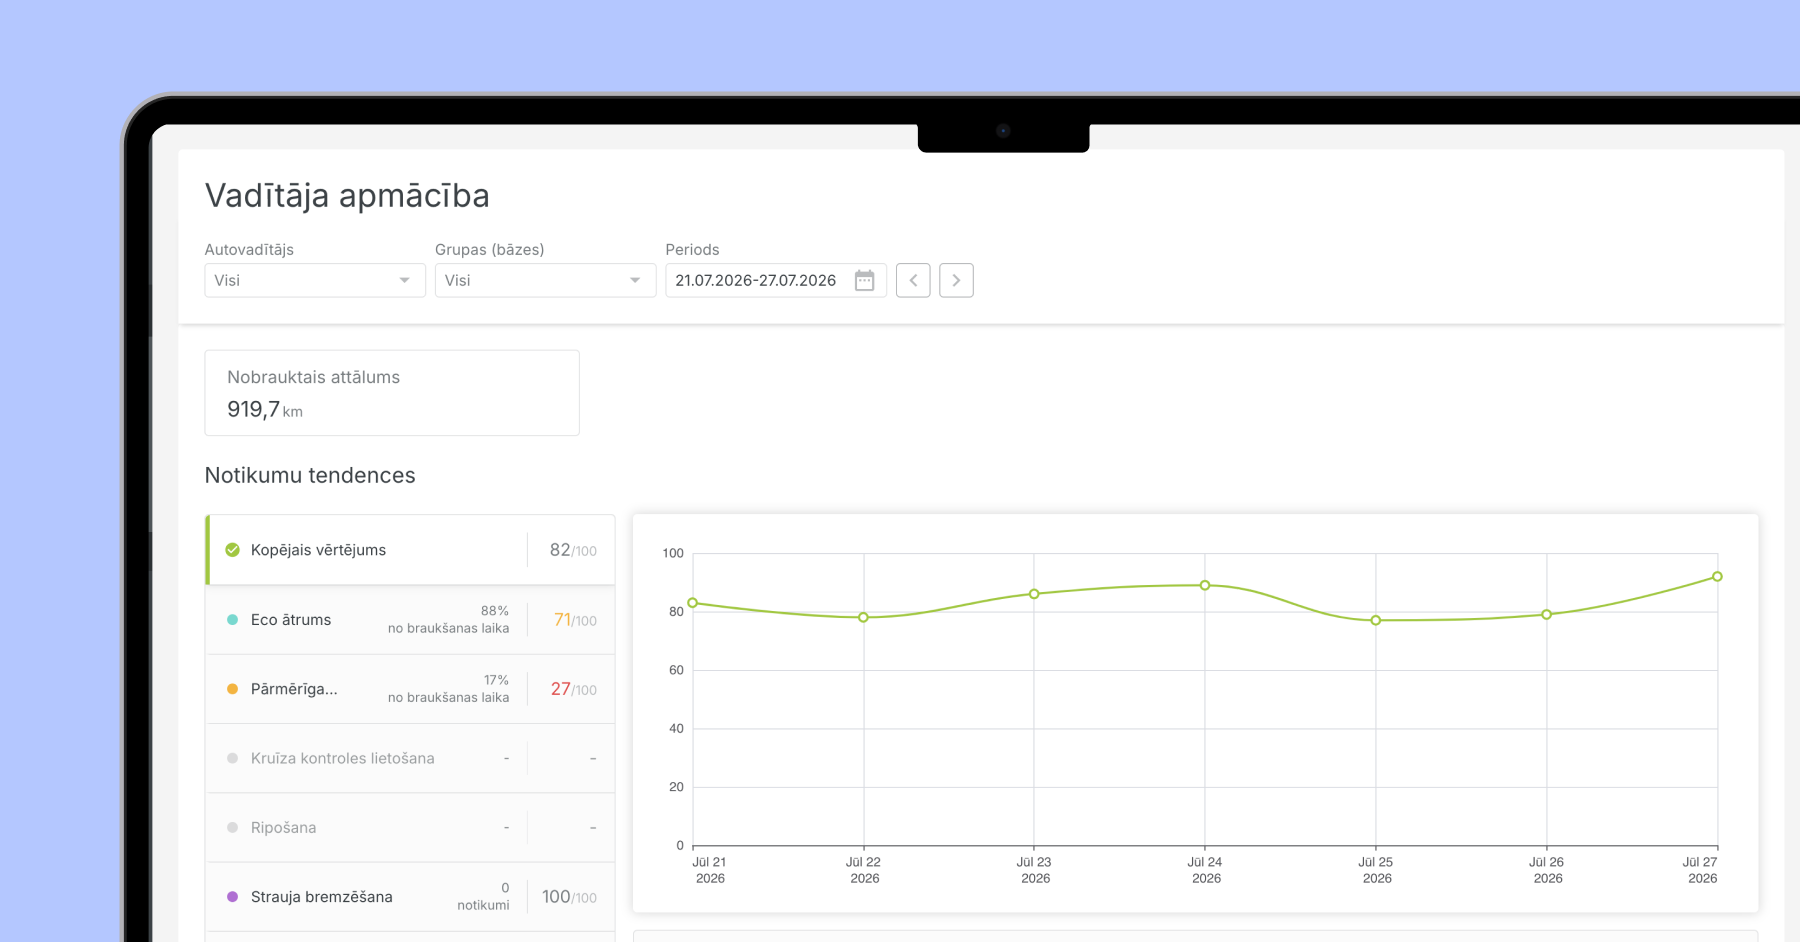Image resolution: width=1800 pixels, height=942 pixels.
Task: Click the Jūl 23 chart data point
Action: pos(1034,594)
